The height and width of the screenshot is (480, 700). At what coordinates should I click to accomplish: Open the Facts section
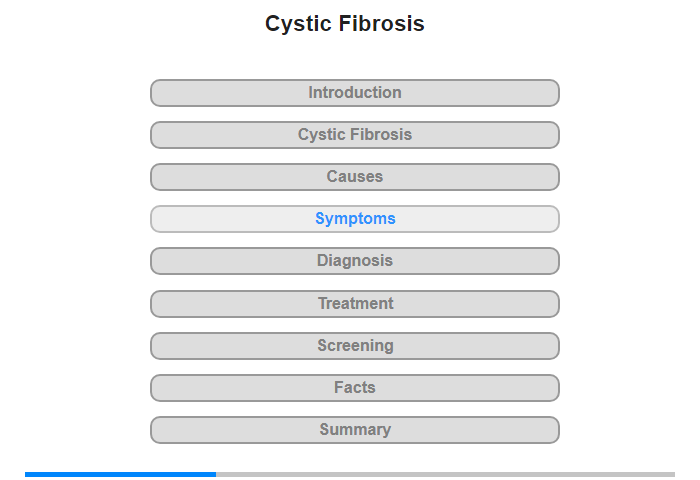point(355,387)
